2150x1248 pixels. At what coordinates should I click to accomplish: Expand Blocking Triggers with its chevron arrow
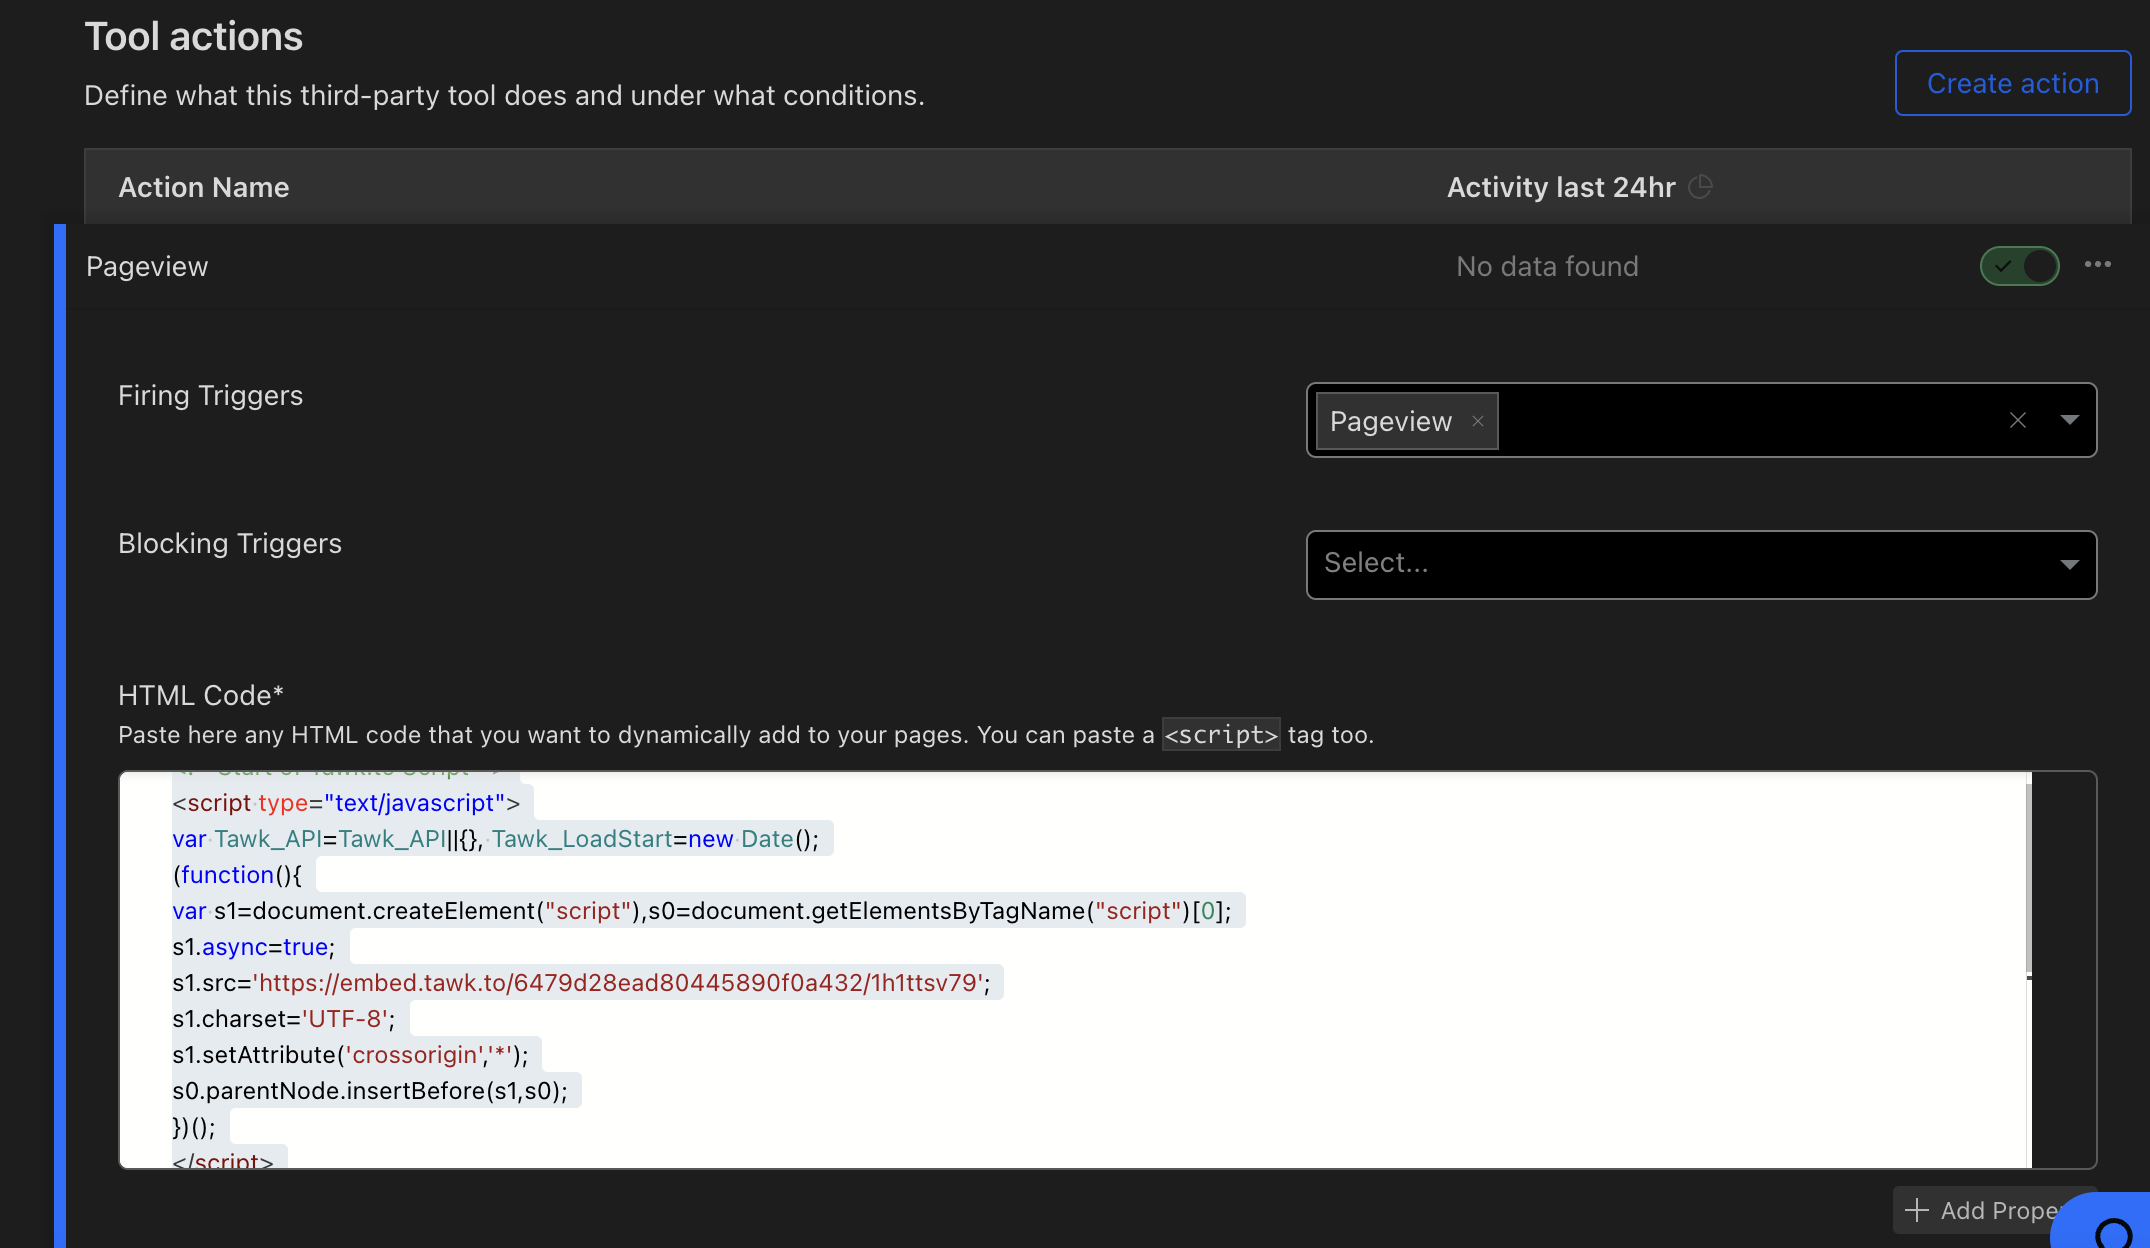[x=2069, y=564]
